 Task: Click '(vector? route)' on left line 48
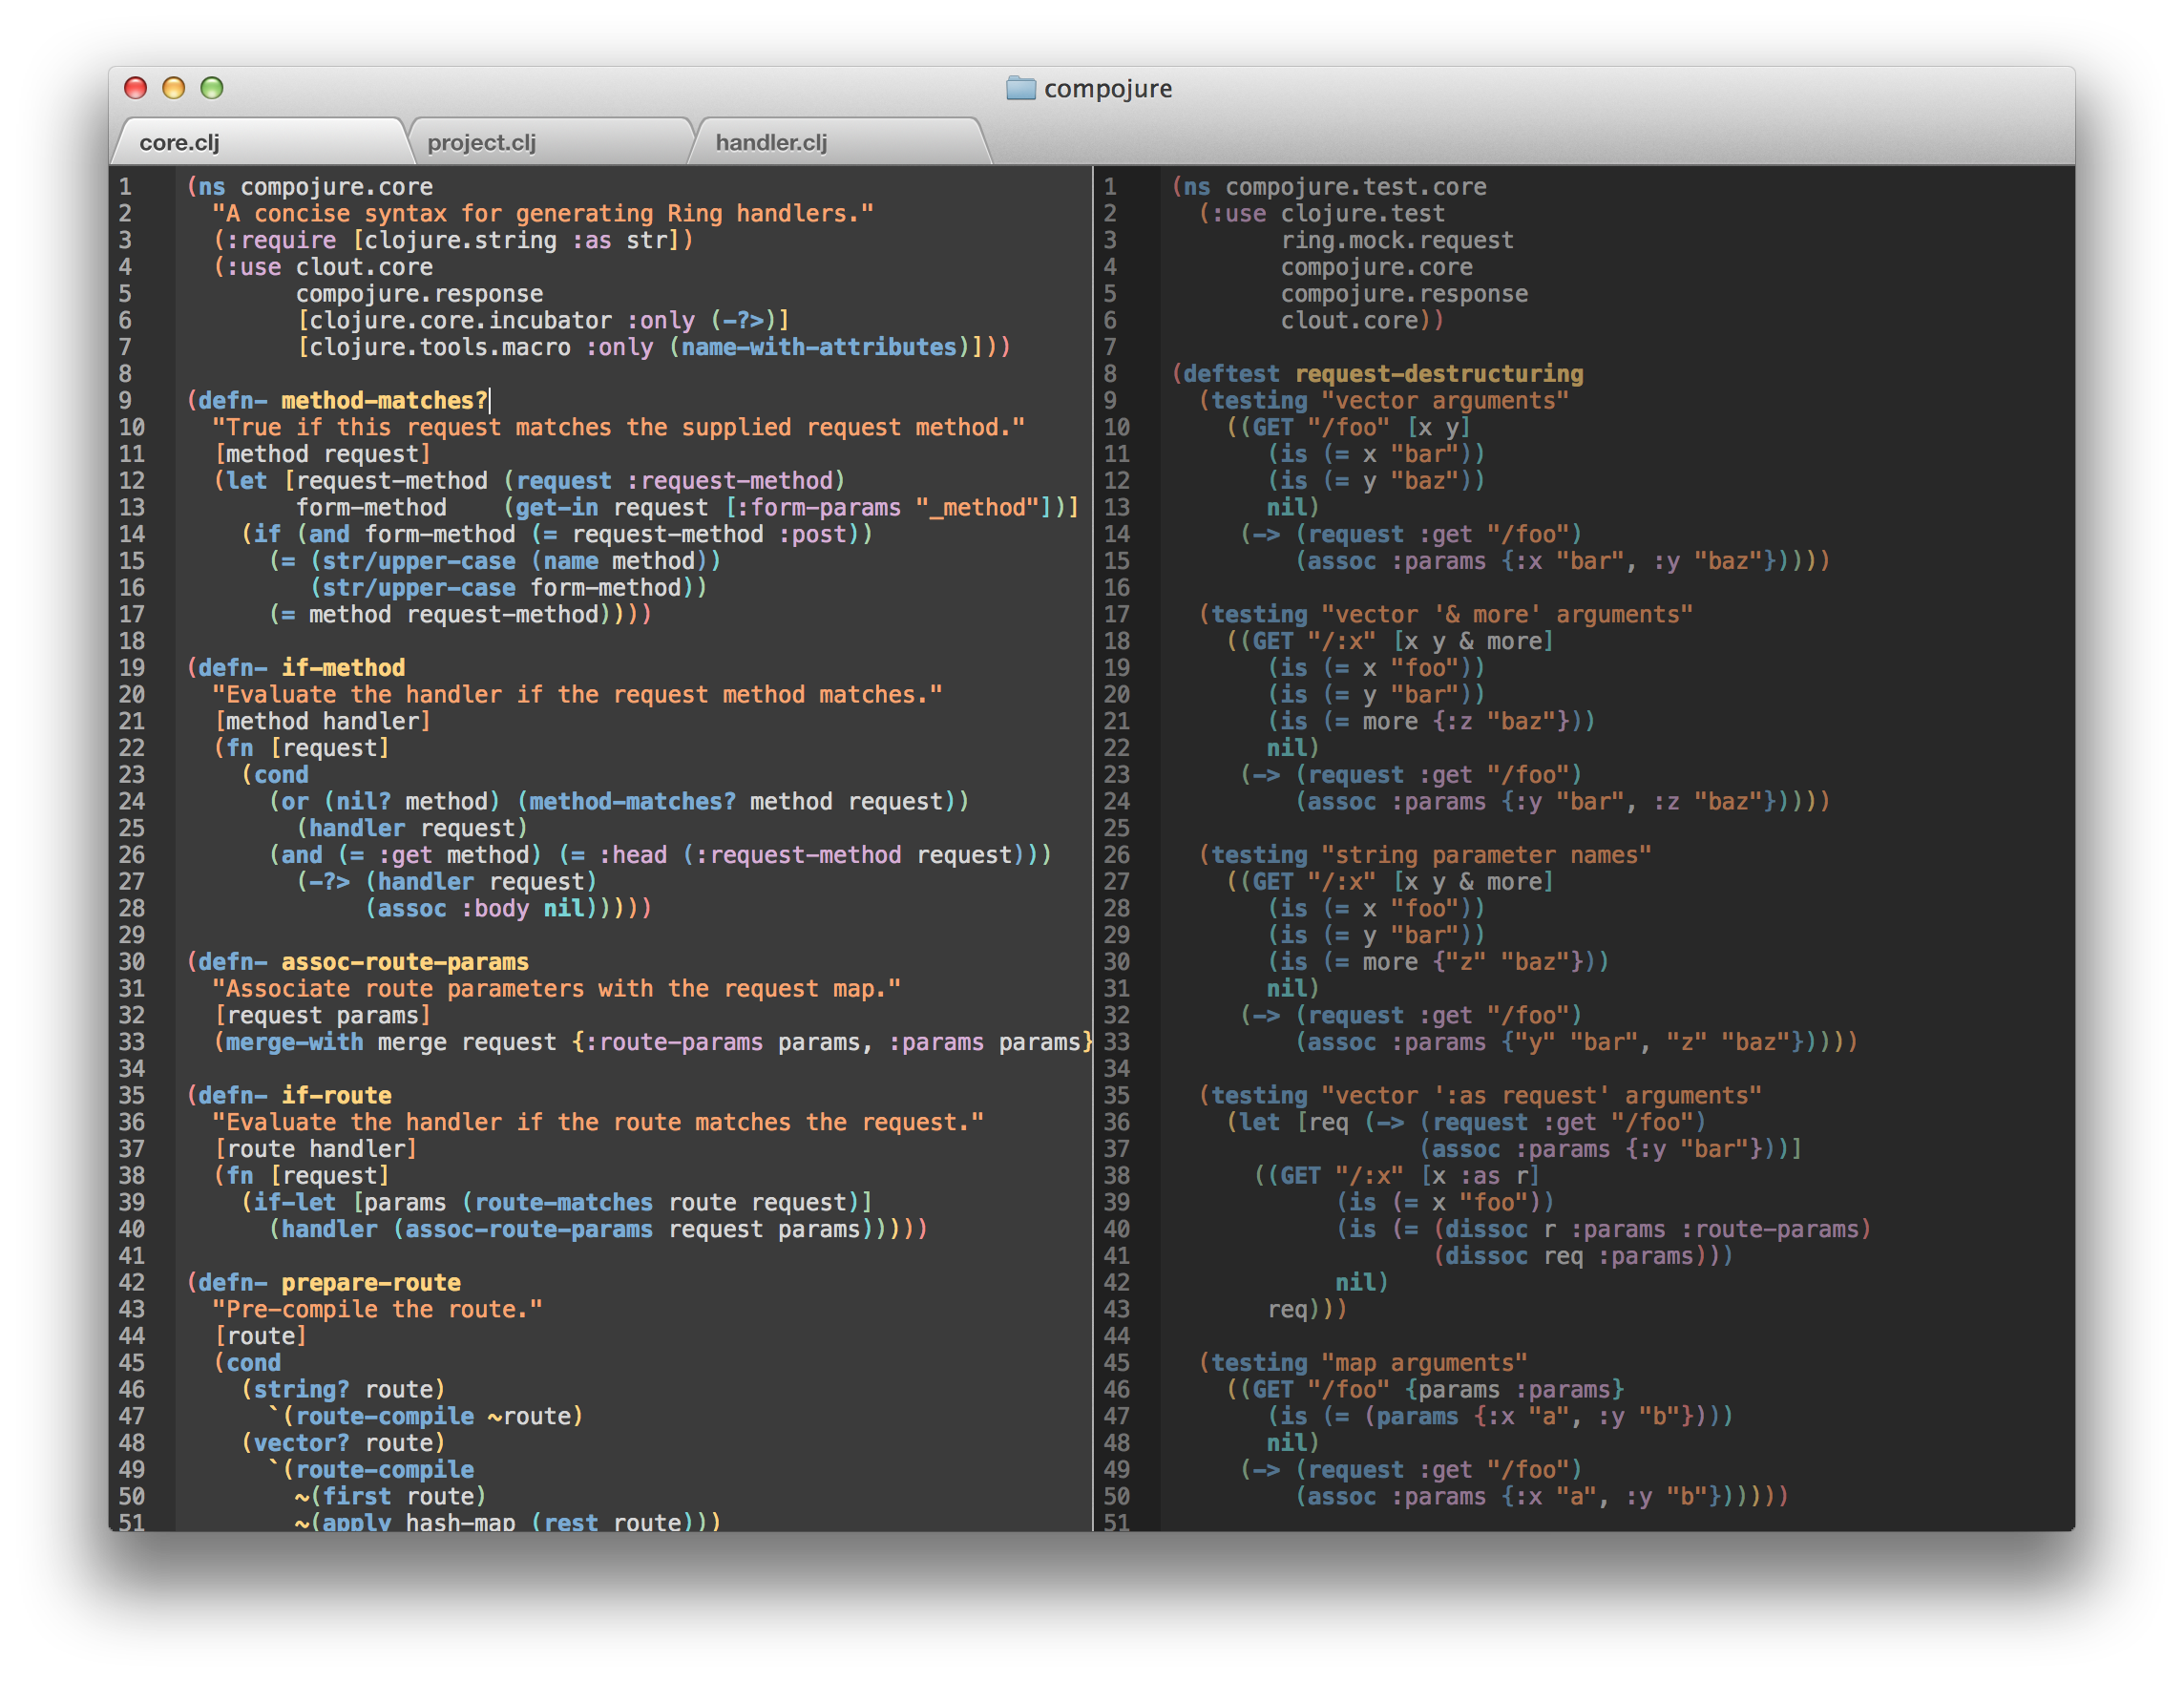tap(343, 1443)
